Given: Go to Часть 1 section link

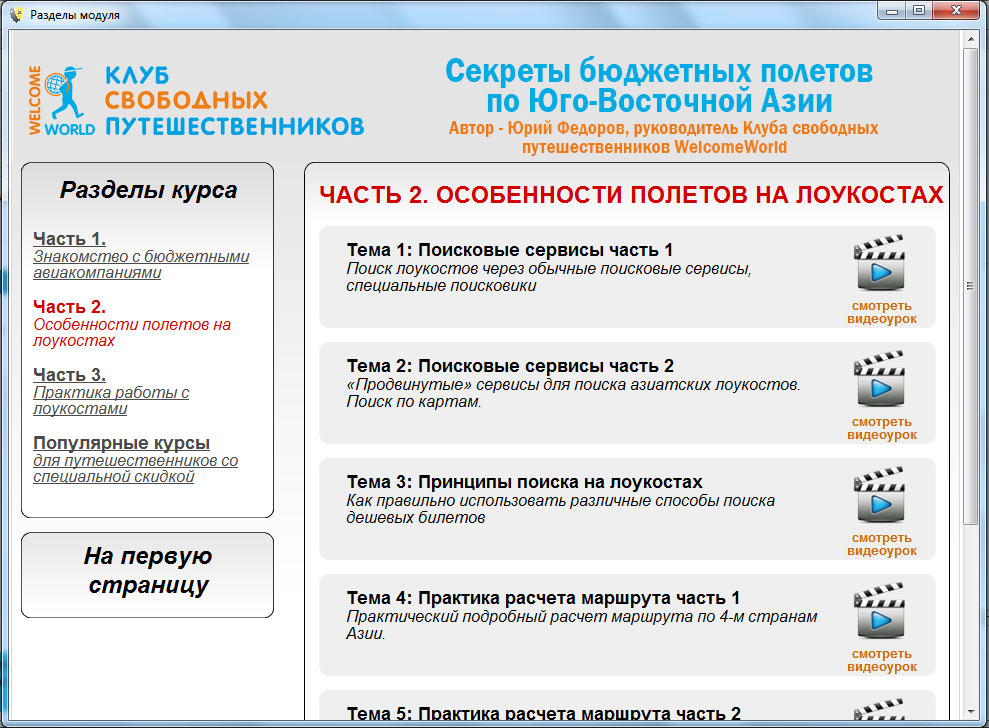Looking at the screenshot, I should (x=69, y=238).
